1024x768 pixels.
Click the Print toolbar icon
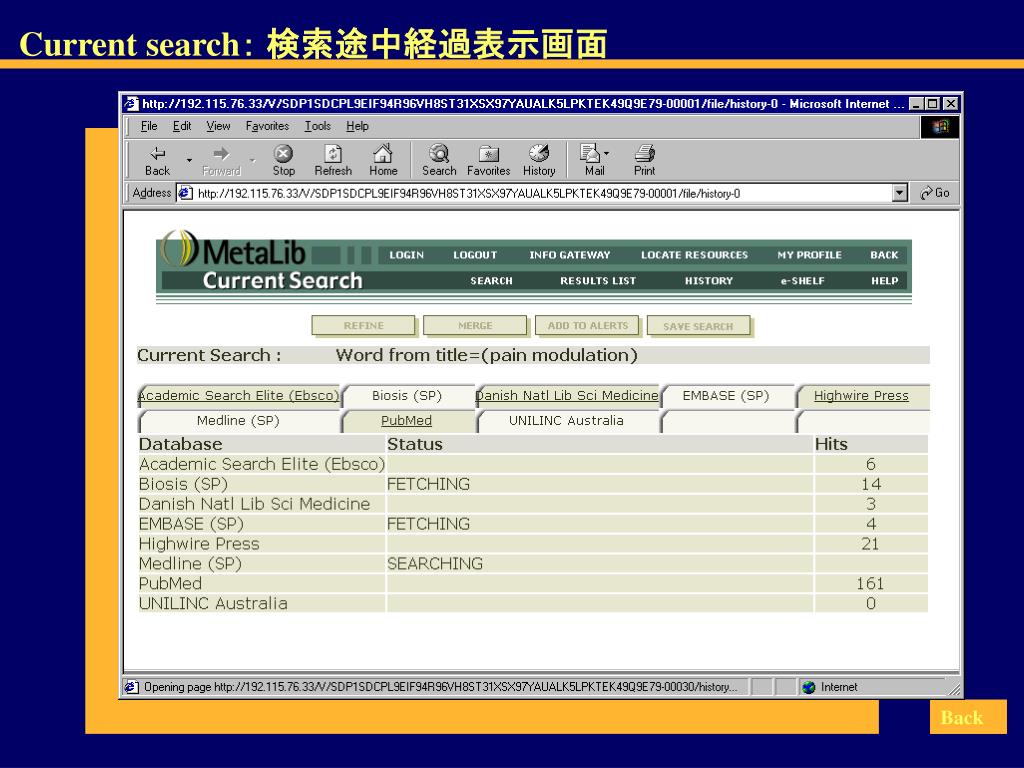click(x=645, y=153)
